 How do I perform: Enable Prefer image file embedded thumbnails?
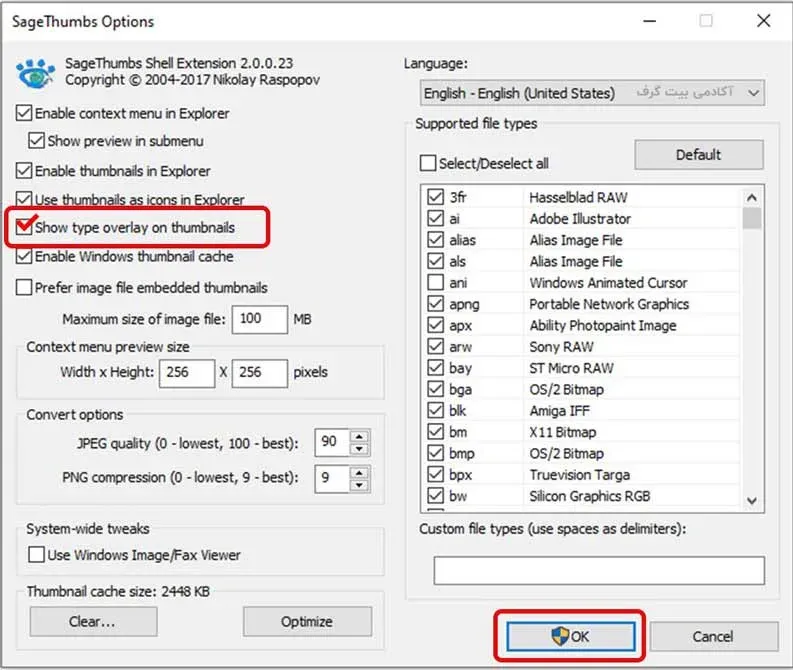[24, 288]
